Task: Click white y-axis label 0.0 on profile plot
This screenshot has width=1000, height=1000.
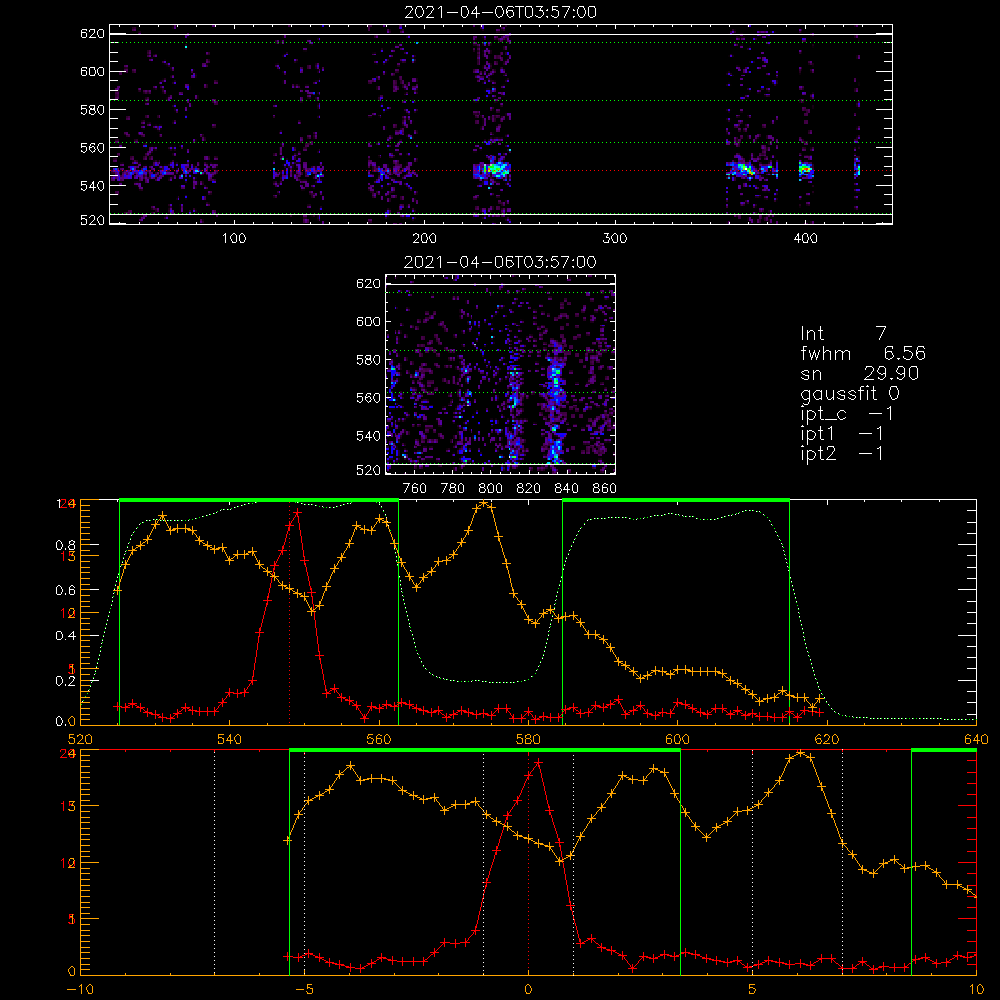Action: pos(66,722)
